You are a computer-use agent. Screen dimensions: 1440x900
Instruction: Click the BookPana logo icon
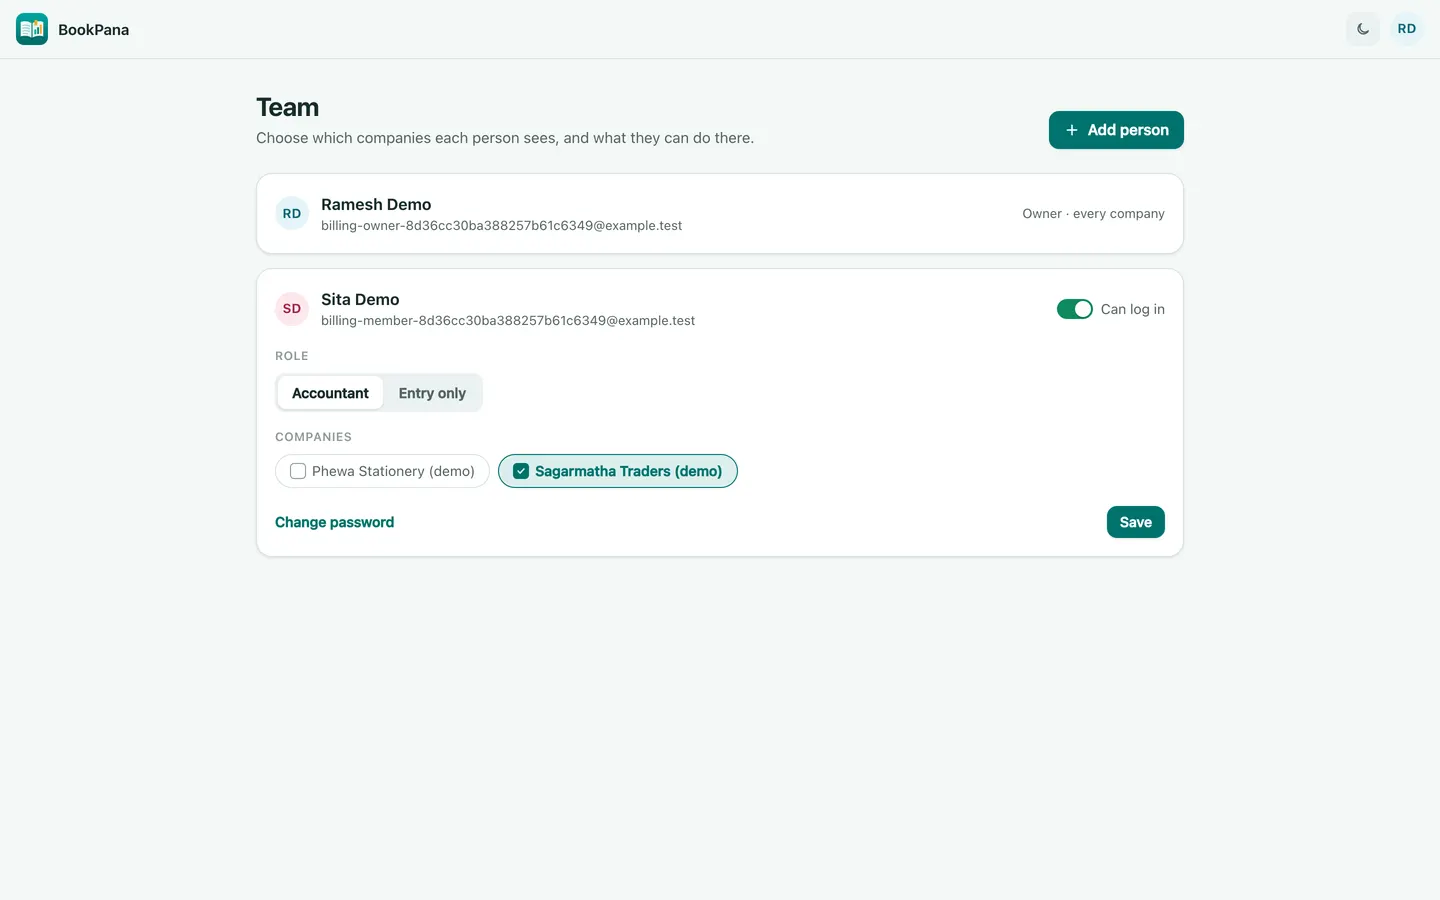tap(32, 29)
